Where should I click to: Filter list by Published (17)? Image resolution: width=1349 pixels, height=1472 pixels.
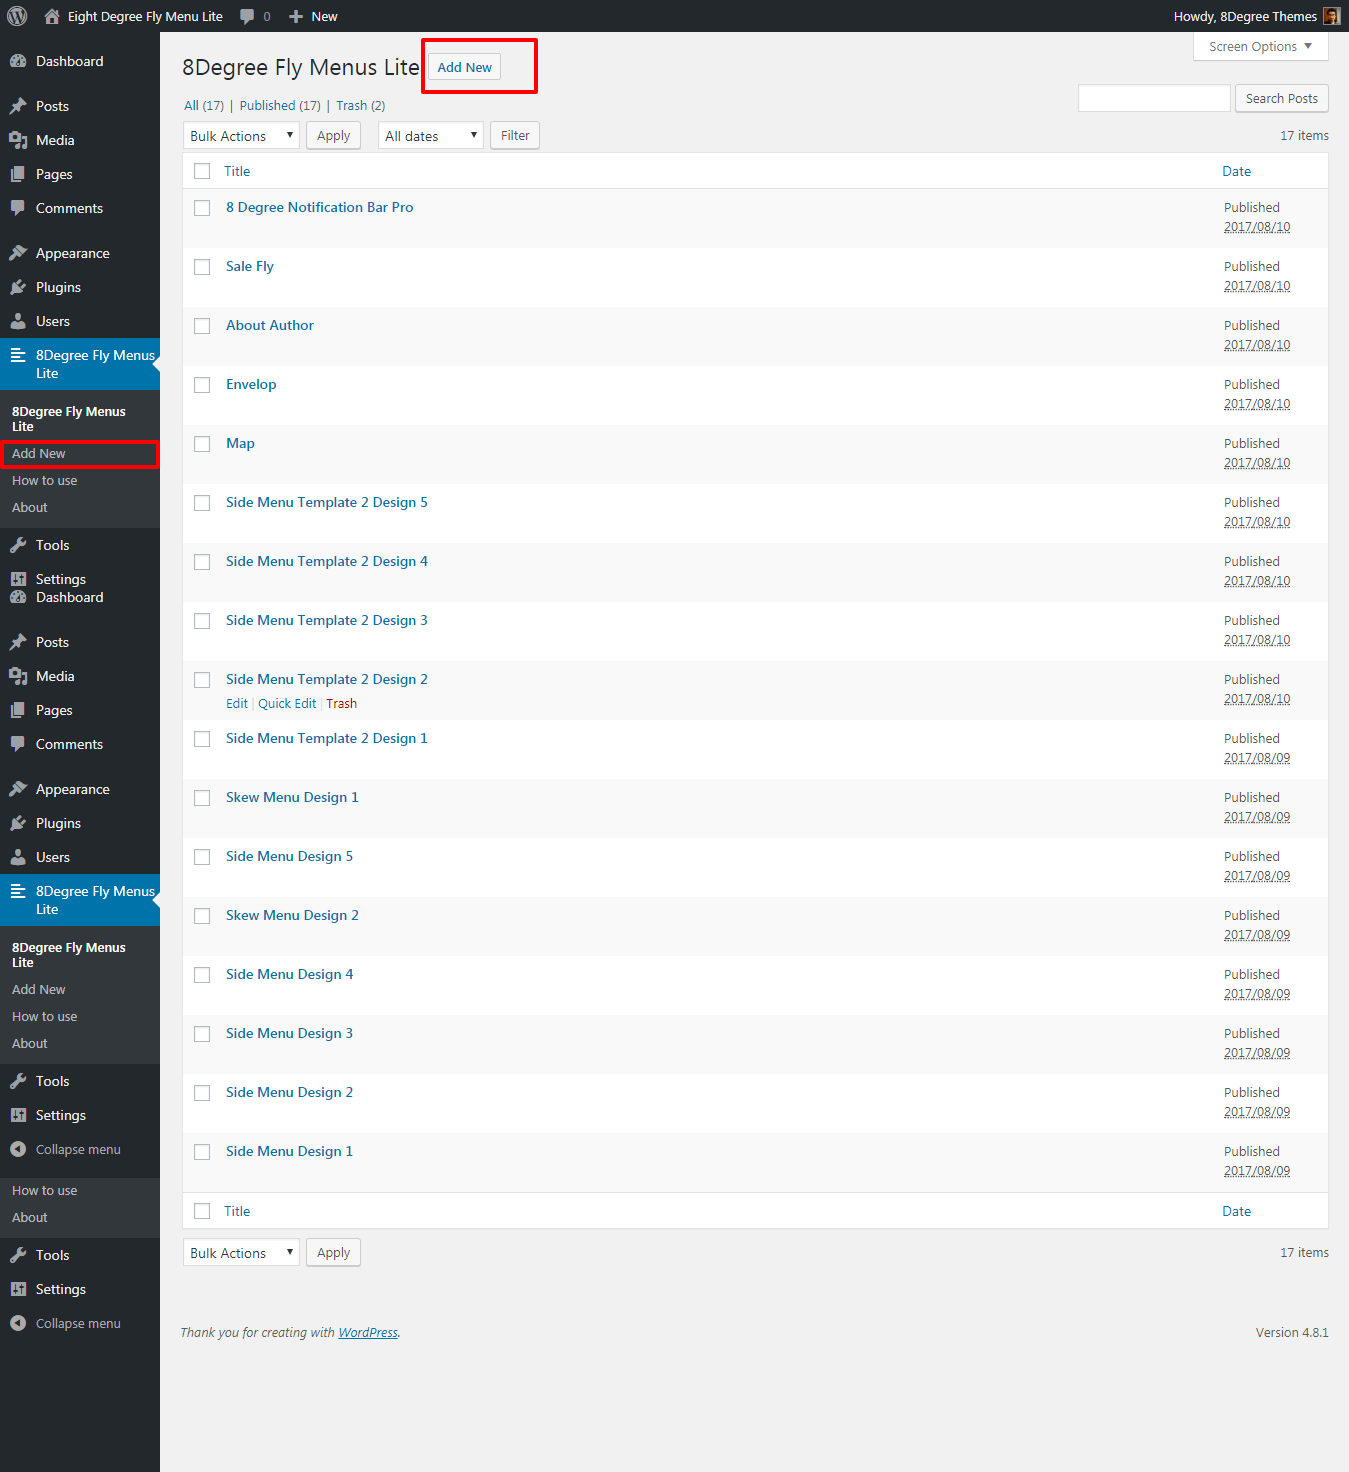pos(280,105)
